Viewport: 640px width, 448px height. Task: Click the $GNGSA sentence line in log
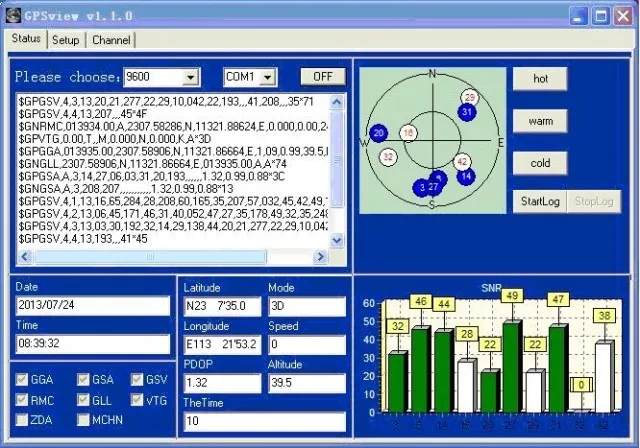pyautogui.click(x=126, y=189)
